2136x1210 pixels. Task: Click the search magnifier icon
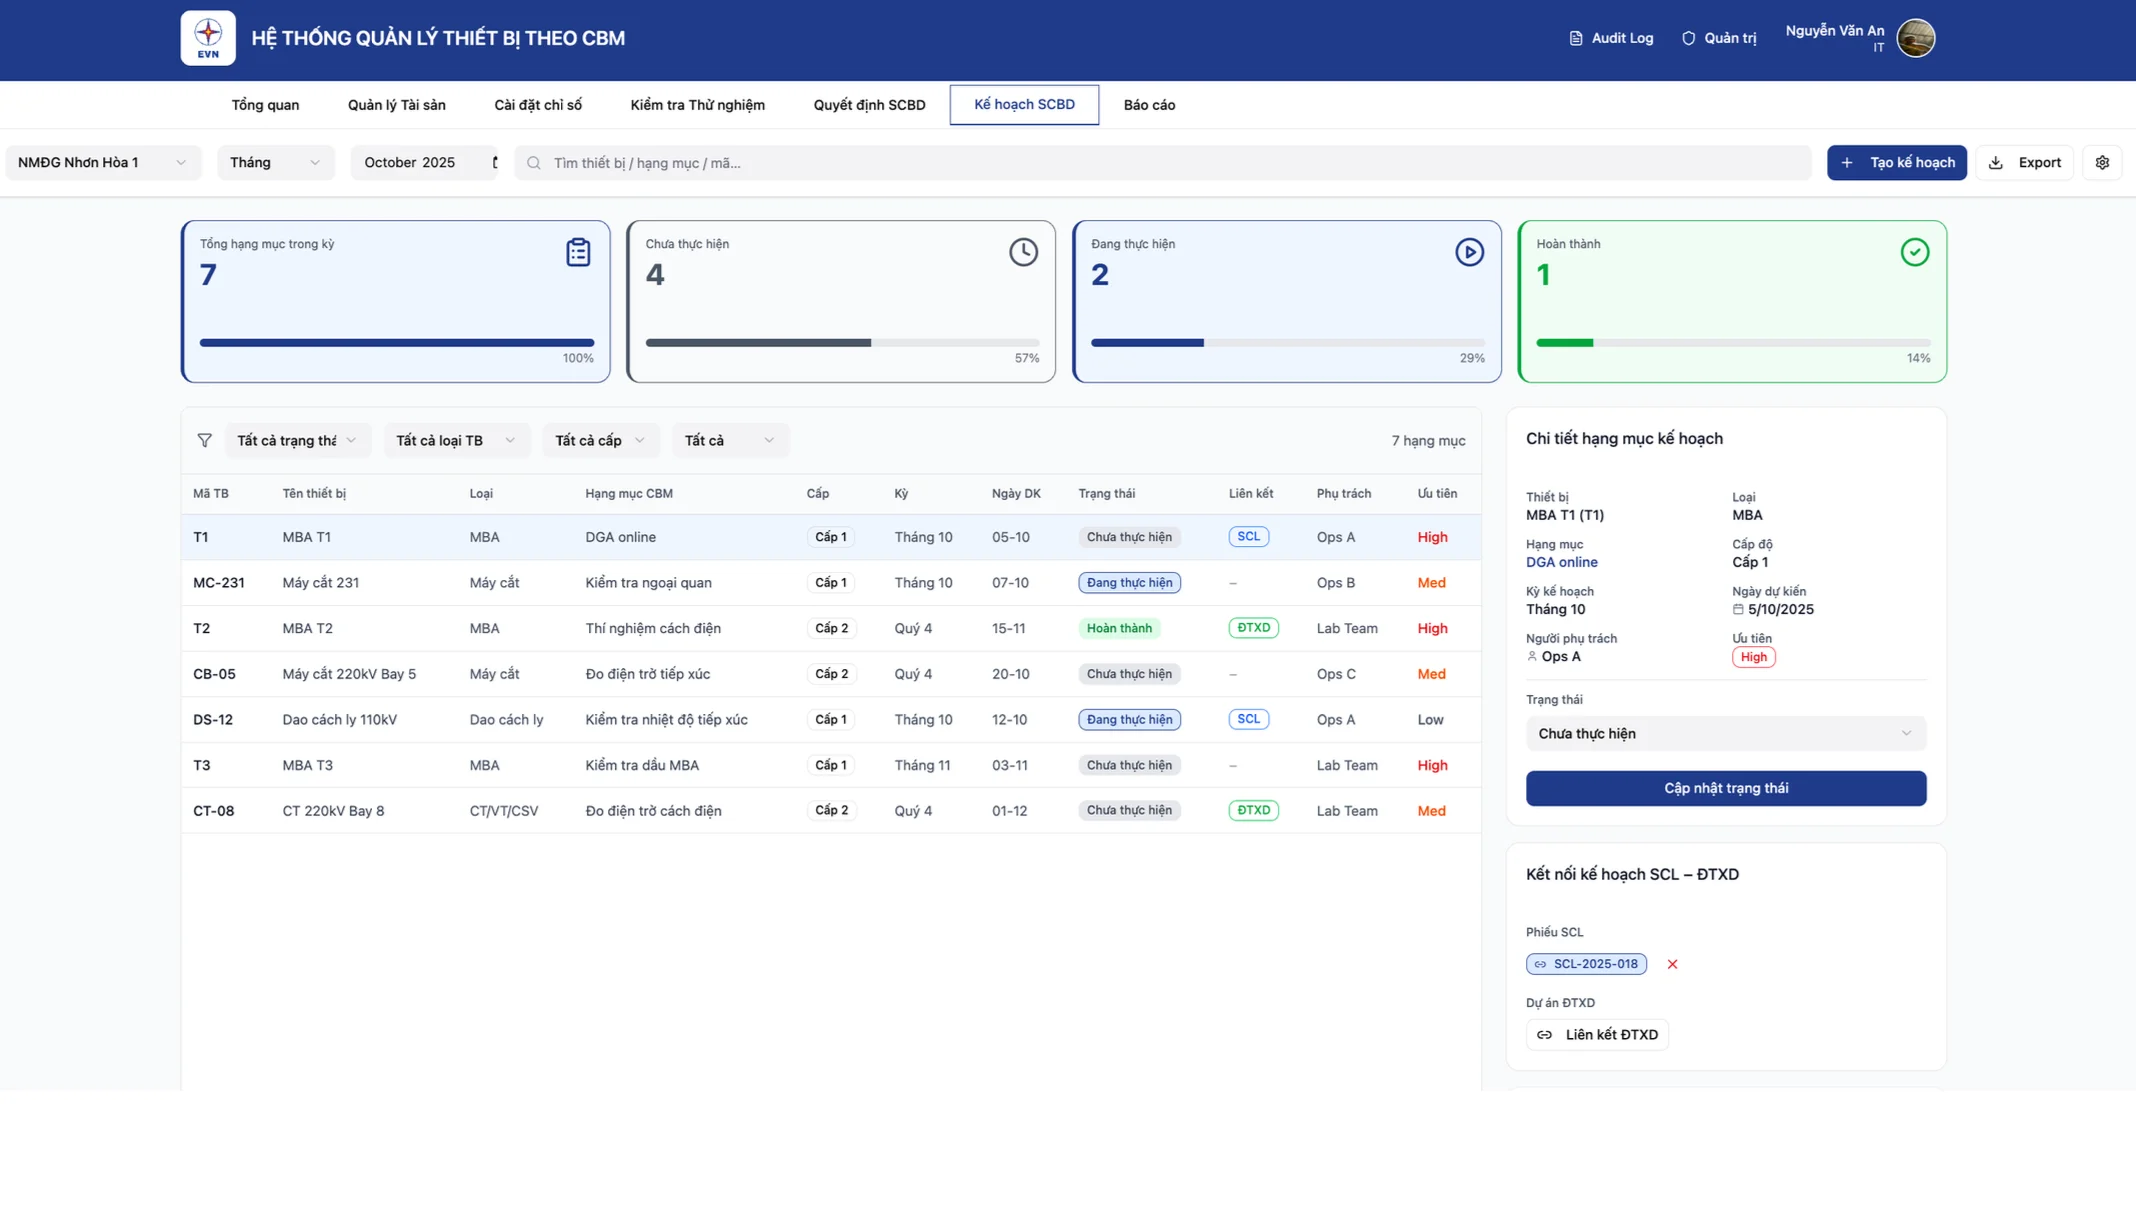(534, 163)
